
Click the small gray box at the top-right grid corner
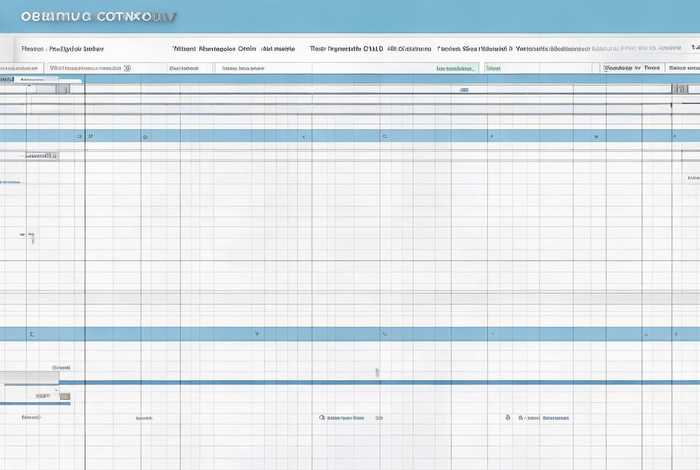tap(680, 89)
